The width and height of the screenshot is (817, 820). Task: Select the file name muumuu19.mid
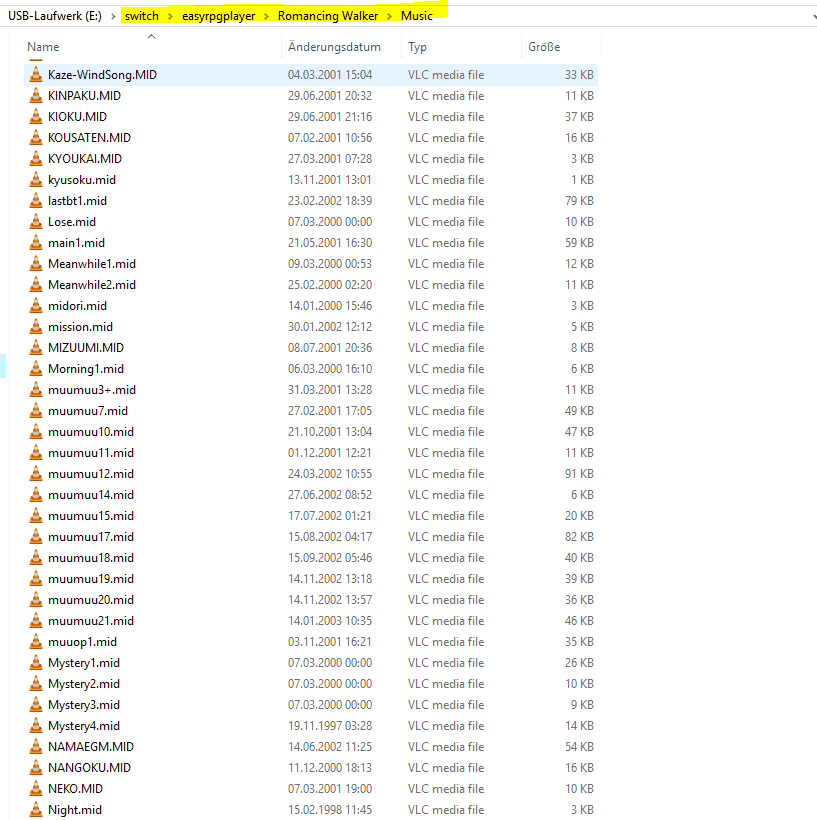(x=91, y=578)
